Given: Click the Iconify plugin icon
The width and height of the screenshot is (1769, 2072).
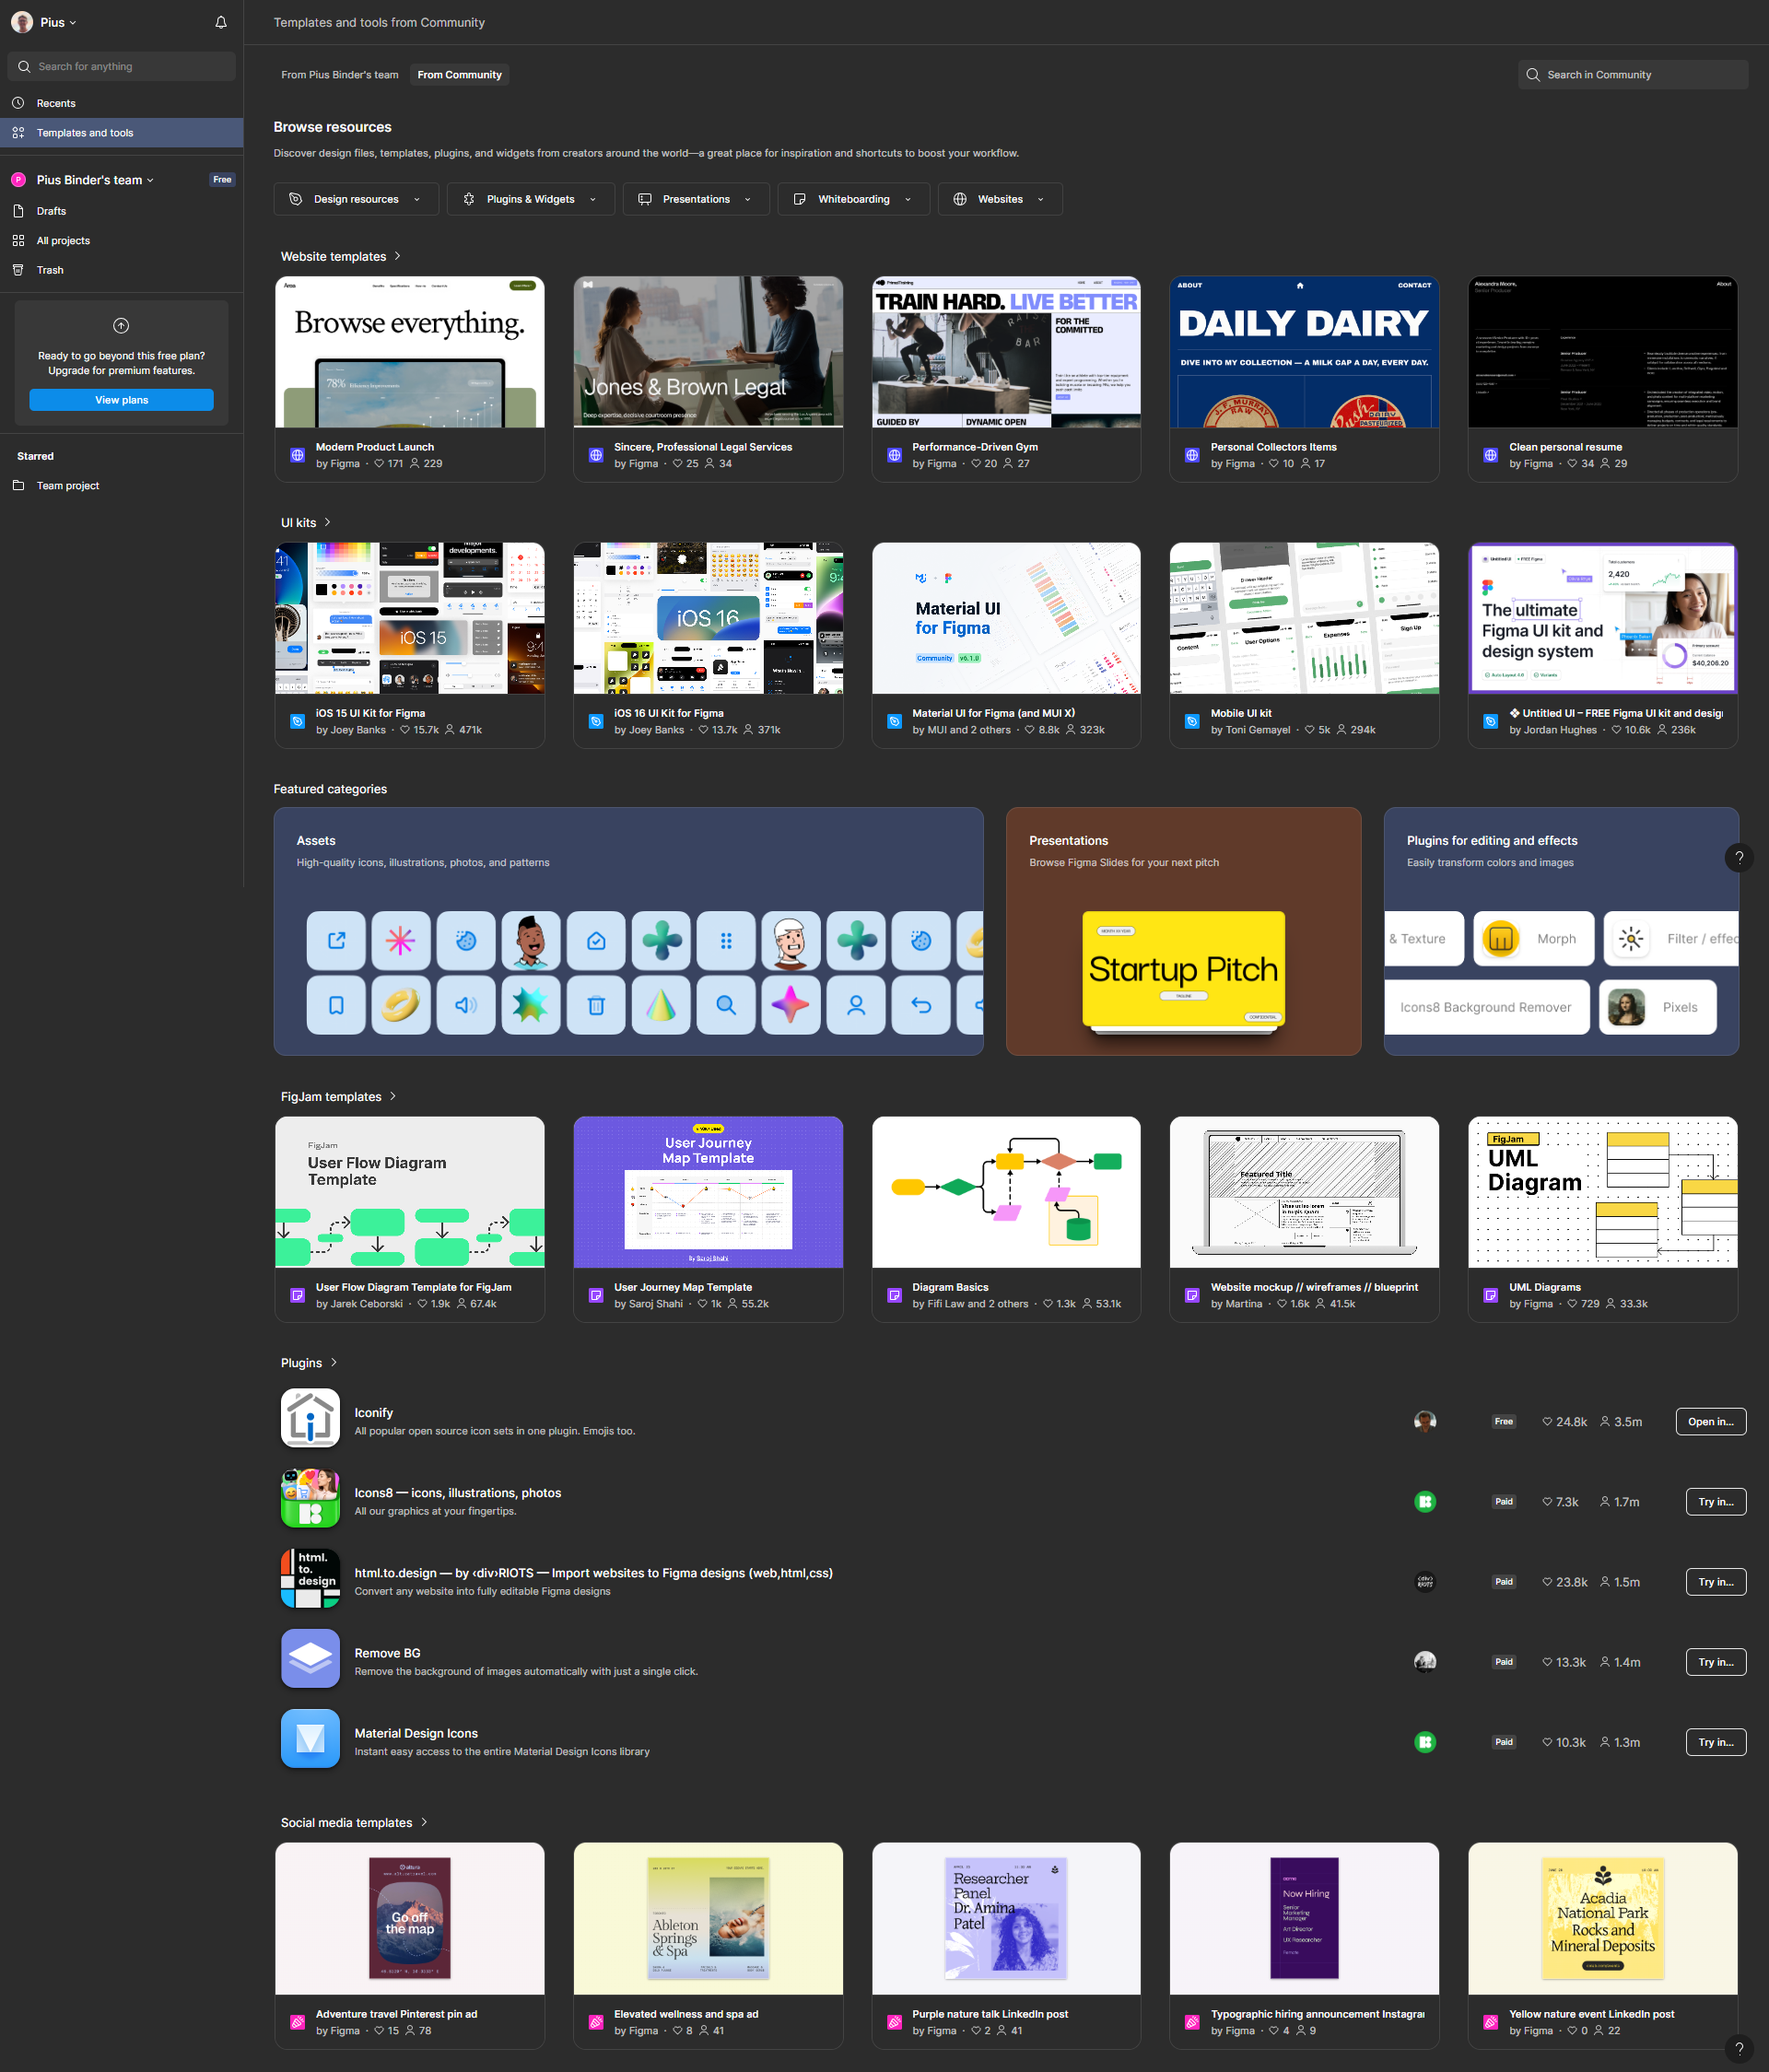Looking at the screenshot, I should click(x=310, y=1418).
